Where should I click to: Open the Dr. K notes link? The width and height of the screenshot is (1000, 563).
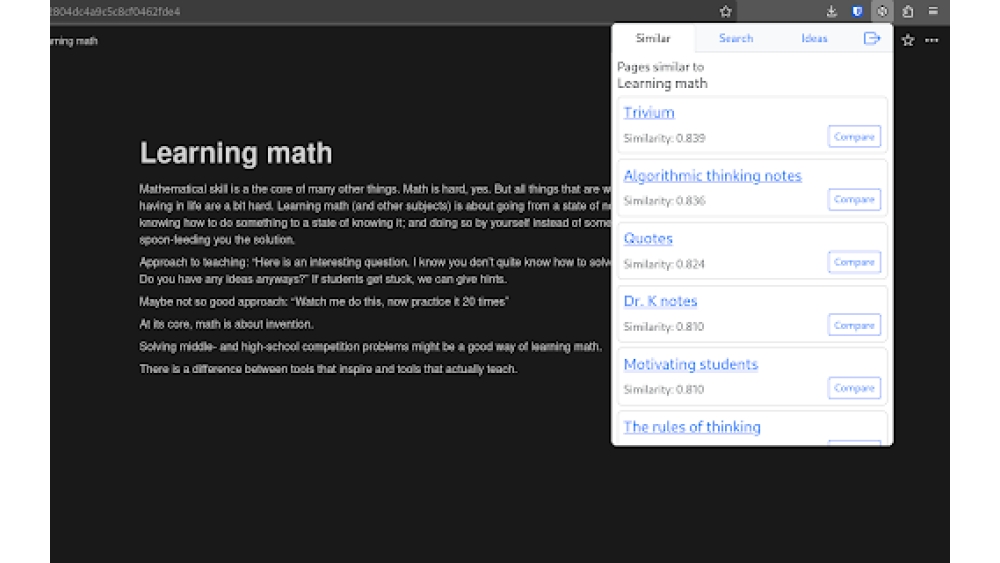[x=660, y=301]
